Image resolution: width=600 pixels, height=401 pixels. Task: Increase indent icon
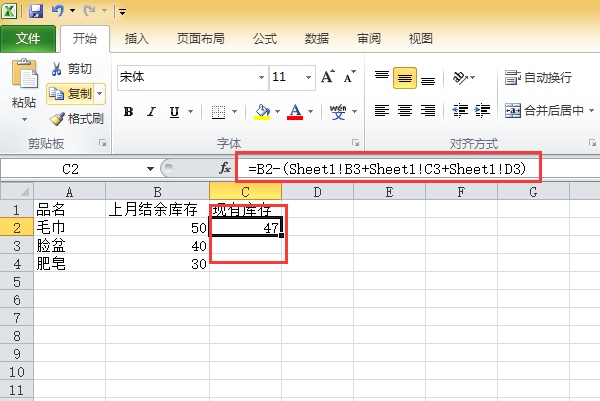point(482,111)
